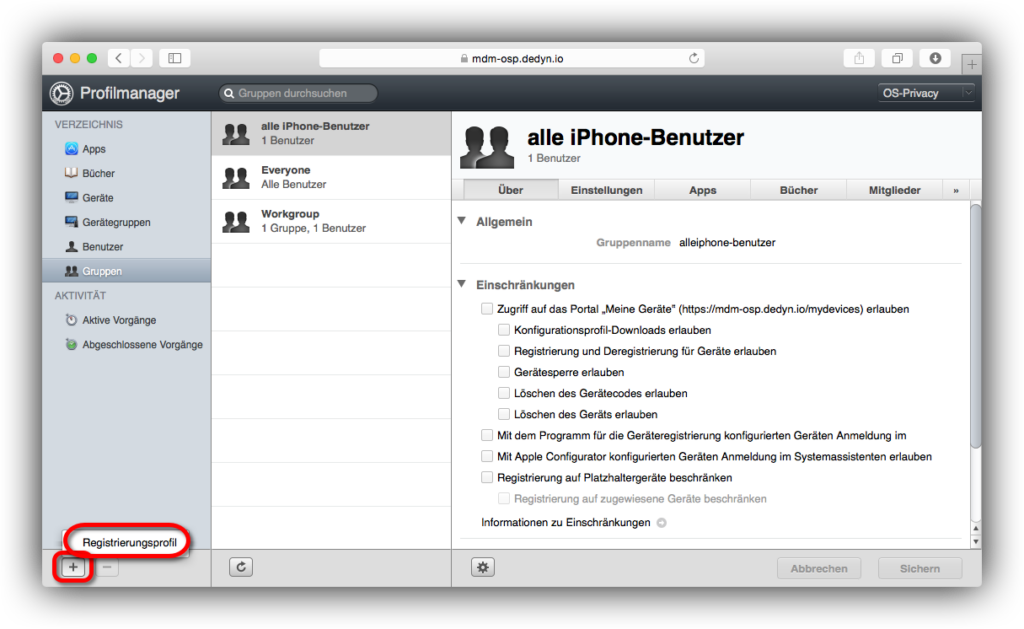The height and width of the screenshot is (629, 1024).
Task: Open Gerätegruppen in the sidebar
Action: 108,222
